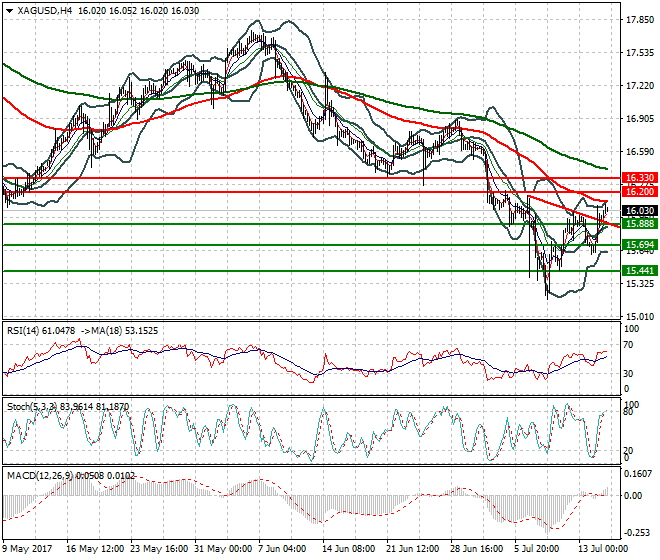Image resolution: width=660 pixels, height=560 pixels.
Task: Click the 5 Jul 20:00 date label
Action: click(x=538, y=549)
